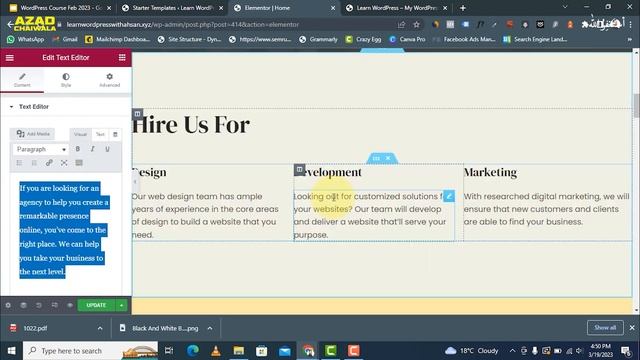640x360 pixels.
Task: Open the Grammarly bookmark
Action: 318,40
